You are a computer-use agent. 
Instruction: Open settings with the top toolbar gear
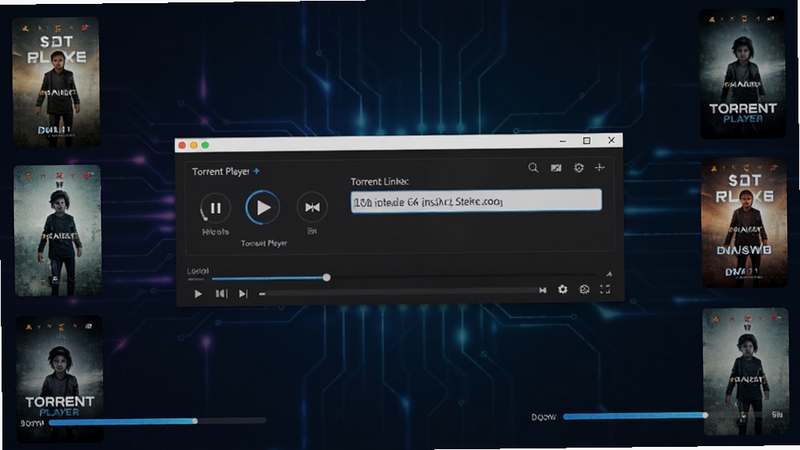[579, 167]
